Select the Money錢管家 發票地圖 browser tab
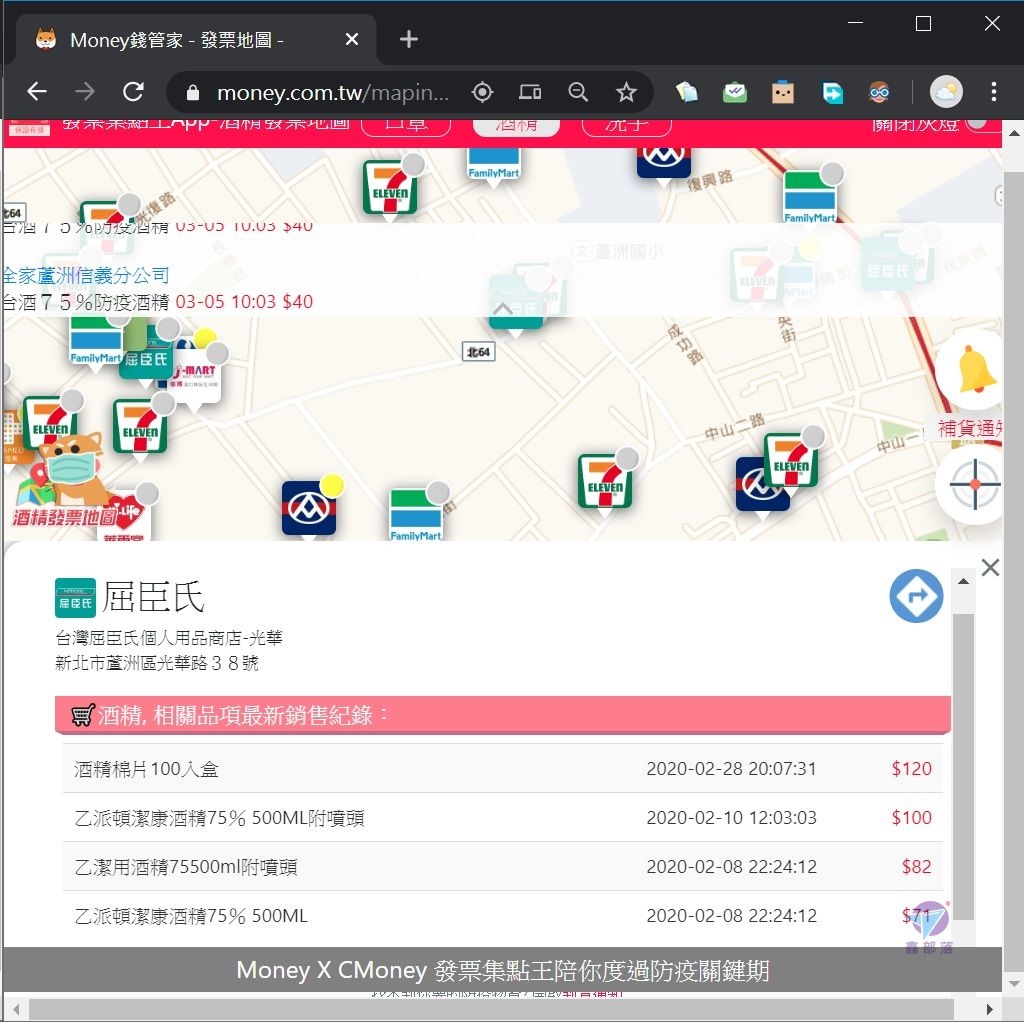 196,40
